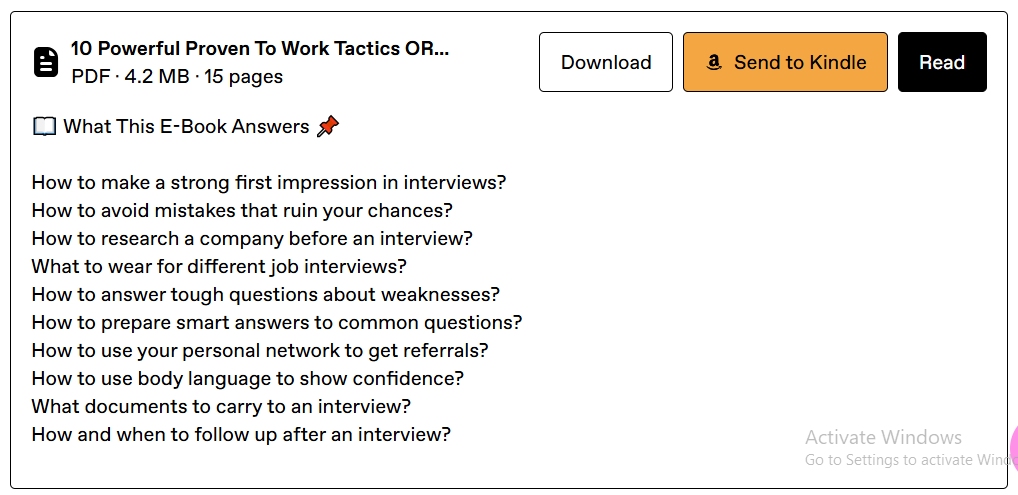Click the open book emoji icon
Screen dimensions: 1018x495
(x=44, y=127)
